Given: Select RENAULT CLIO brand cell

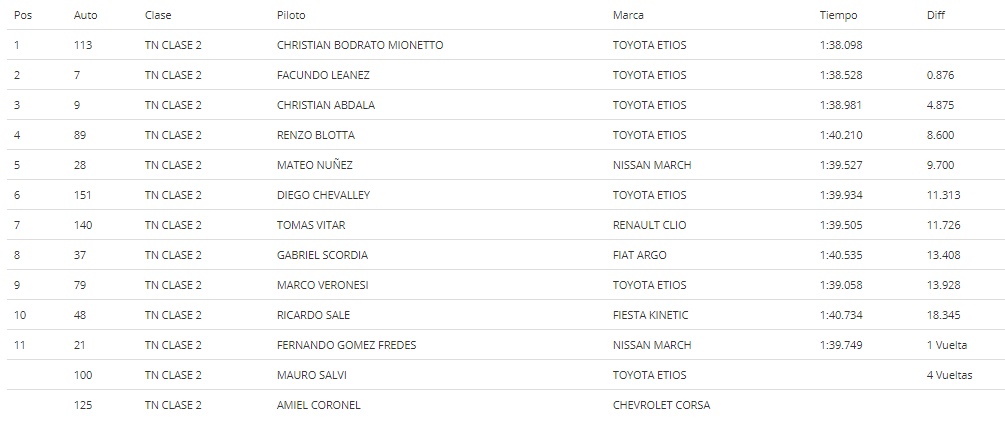Looking at the screenshot, I should click(649, 226).
